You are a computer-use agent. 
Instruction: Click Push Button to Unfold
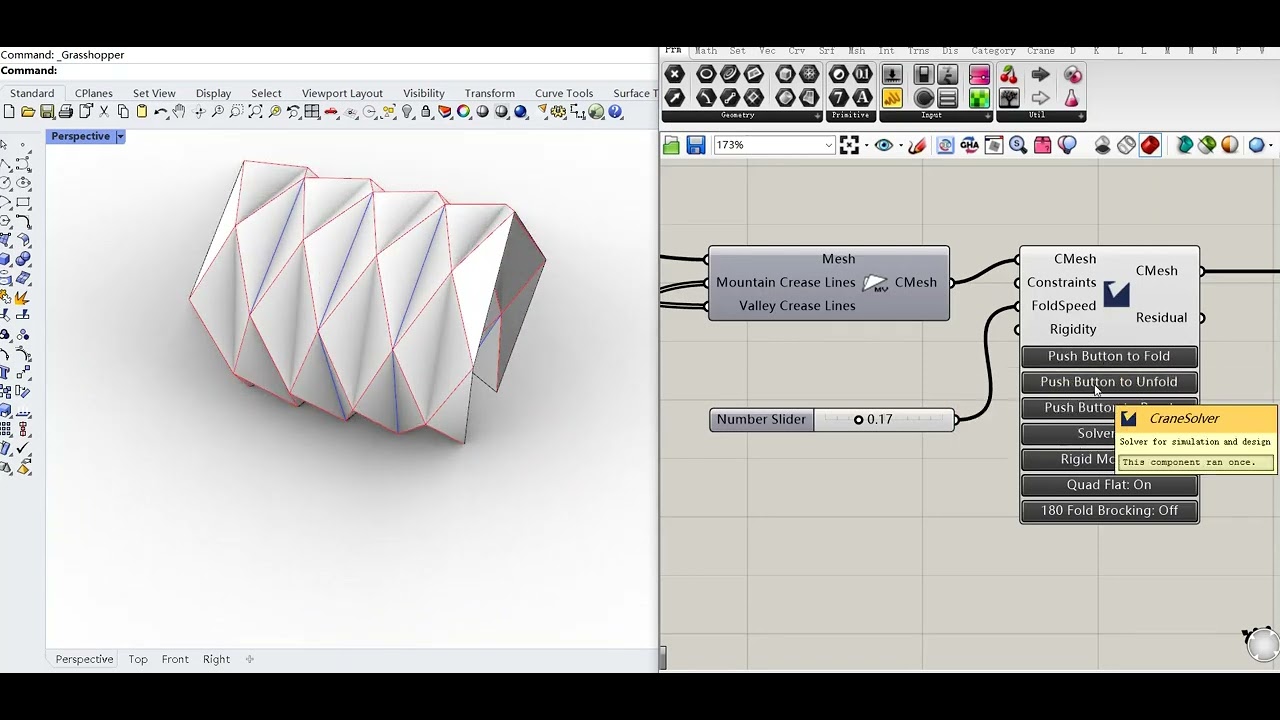click(x=1109, y=382)
